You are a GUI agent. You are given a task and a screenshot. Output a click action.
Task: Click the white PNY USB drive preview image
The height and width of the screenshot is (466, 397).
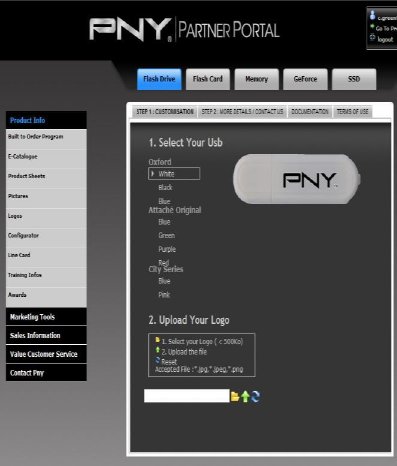297,179
